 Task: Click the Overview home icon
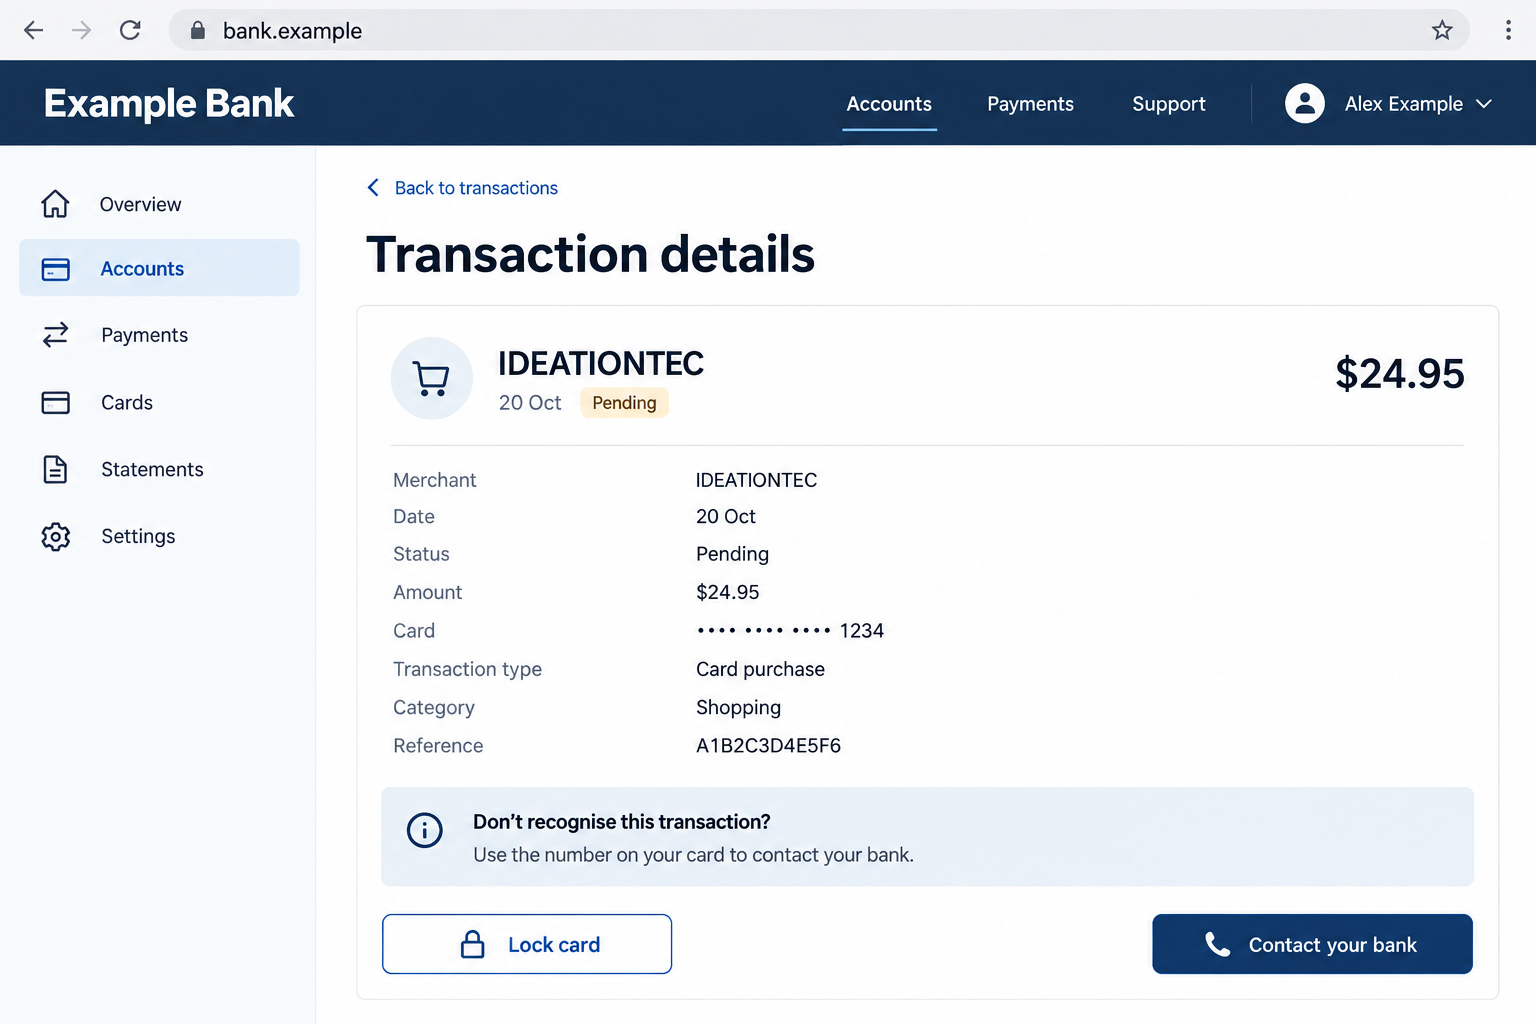click(x=55, y=204)
